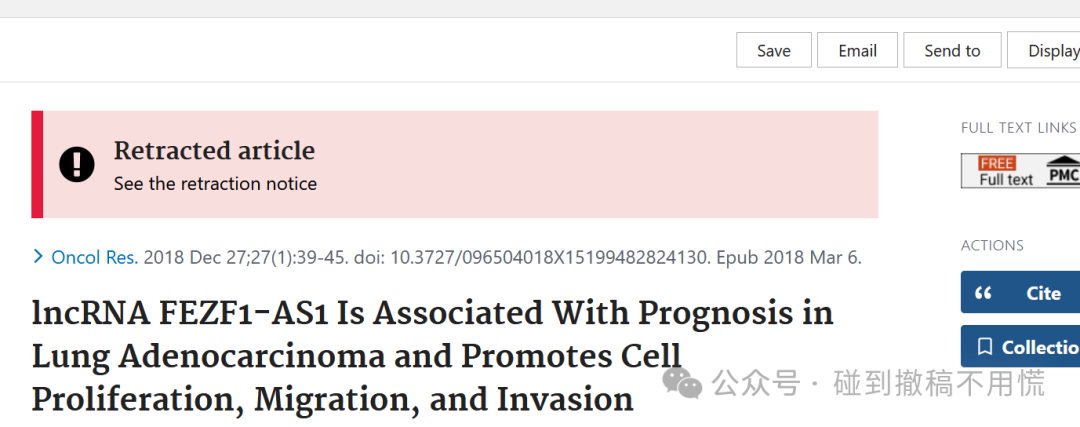This screenshot has height=427, width=1080.
Task: Open the Oncol Res. journal link
Action: pyautogui.click(x=95, y=258)
